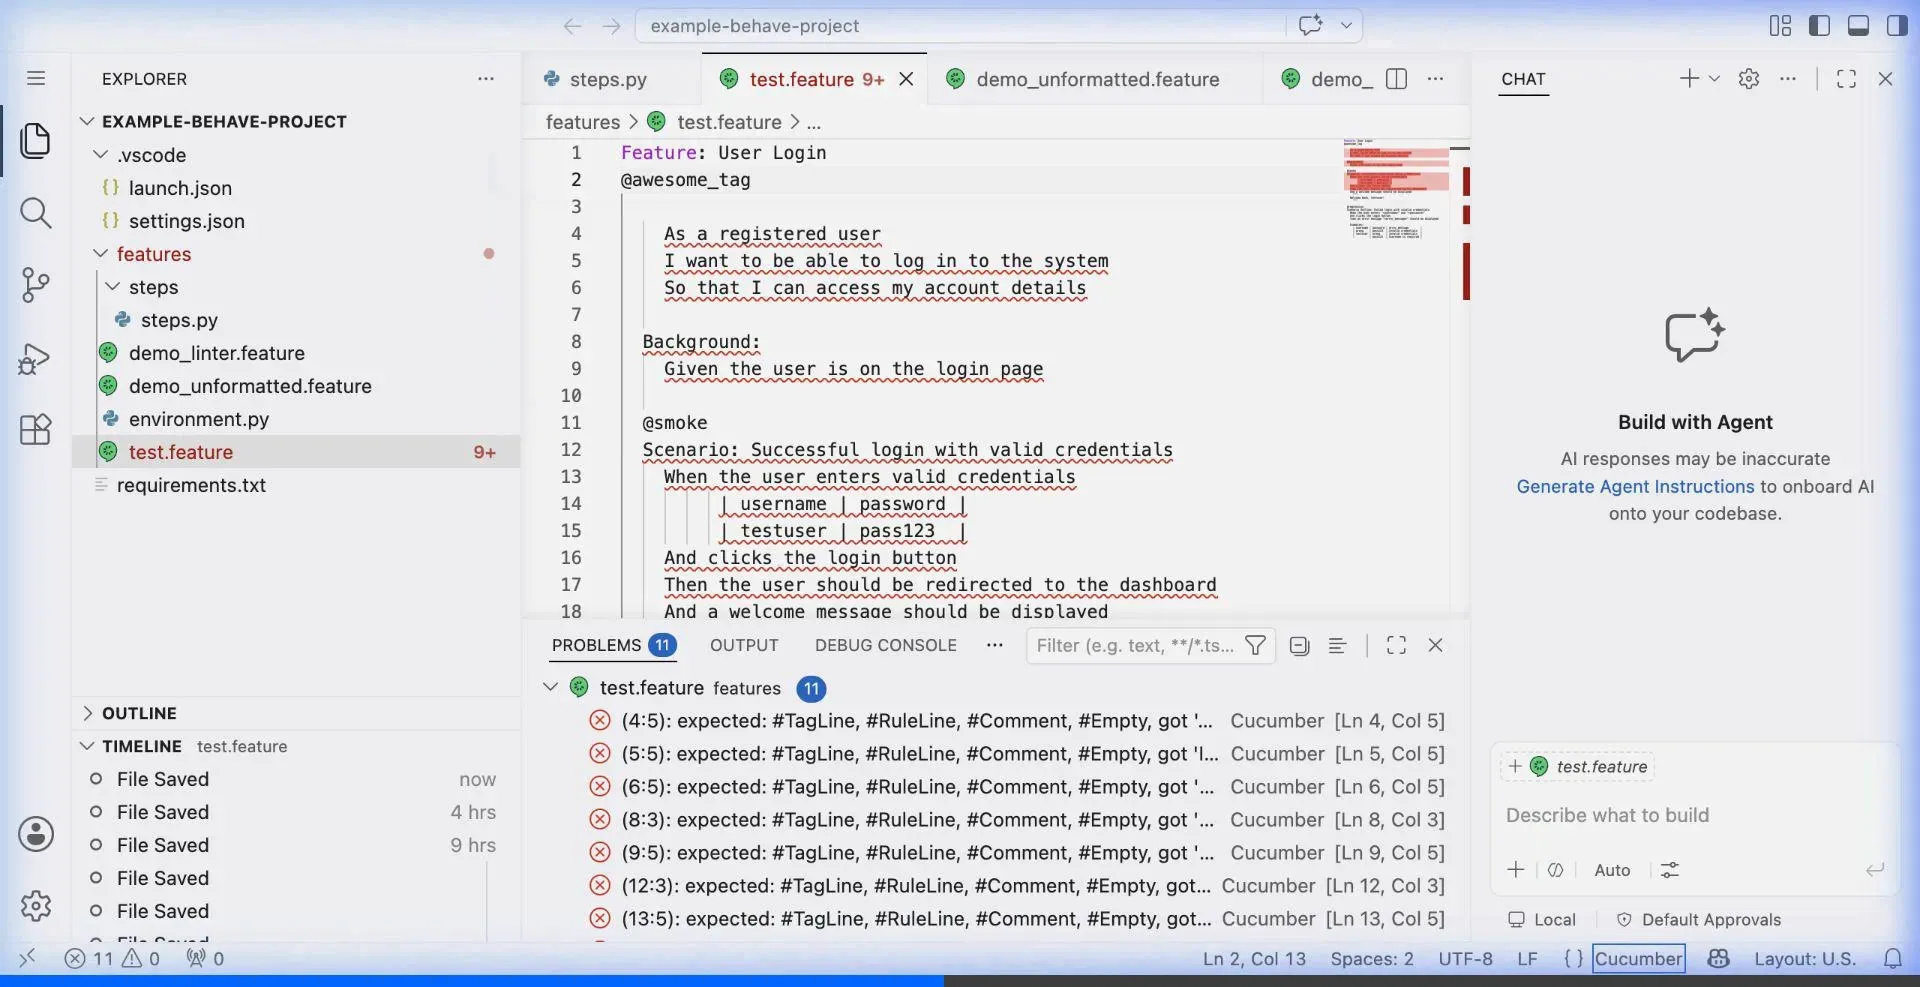Open Default Approvals setting
The height and width of the screenshot is (987, 1920).
coord(1698,920)
